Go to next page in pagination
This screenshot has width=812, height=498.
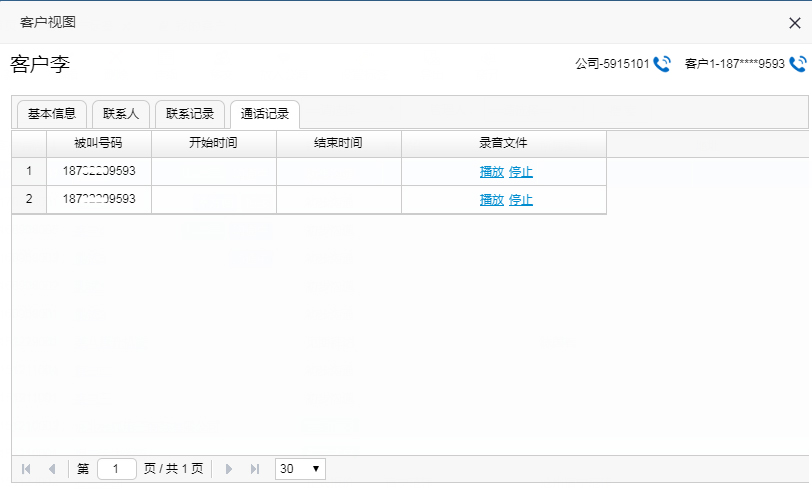pos(229,469)
